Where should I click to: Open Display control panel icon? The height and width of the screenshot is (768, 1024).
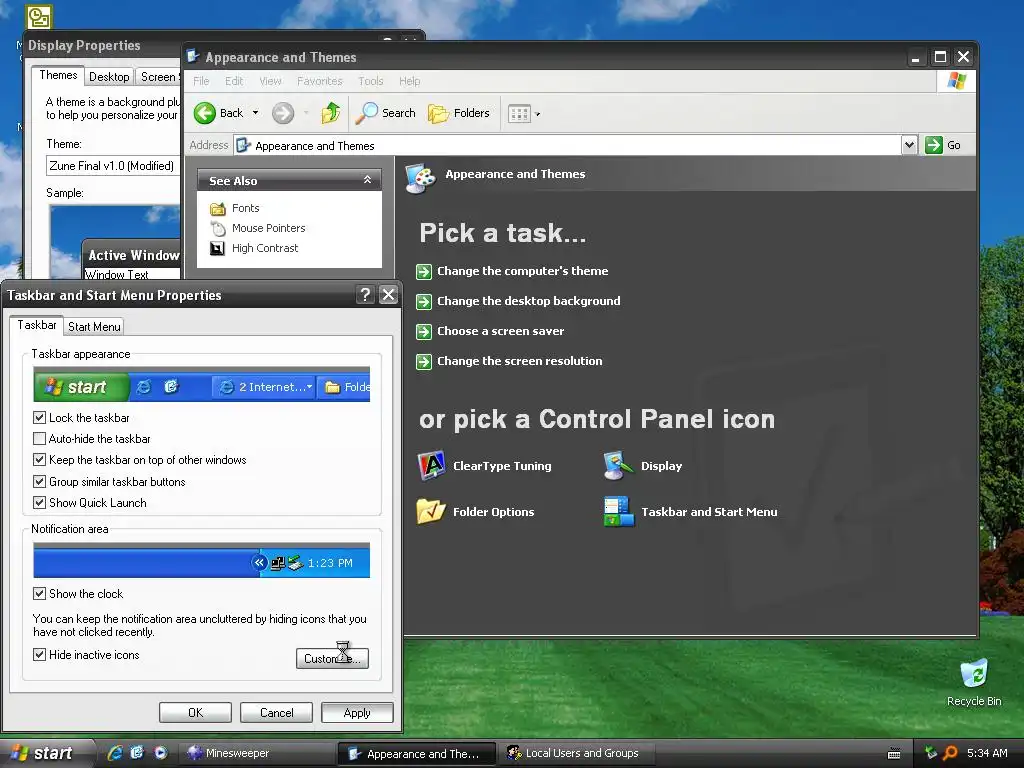pyautogui.click(x=618, y=466)
